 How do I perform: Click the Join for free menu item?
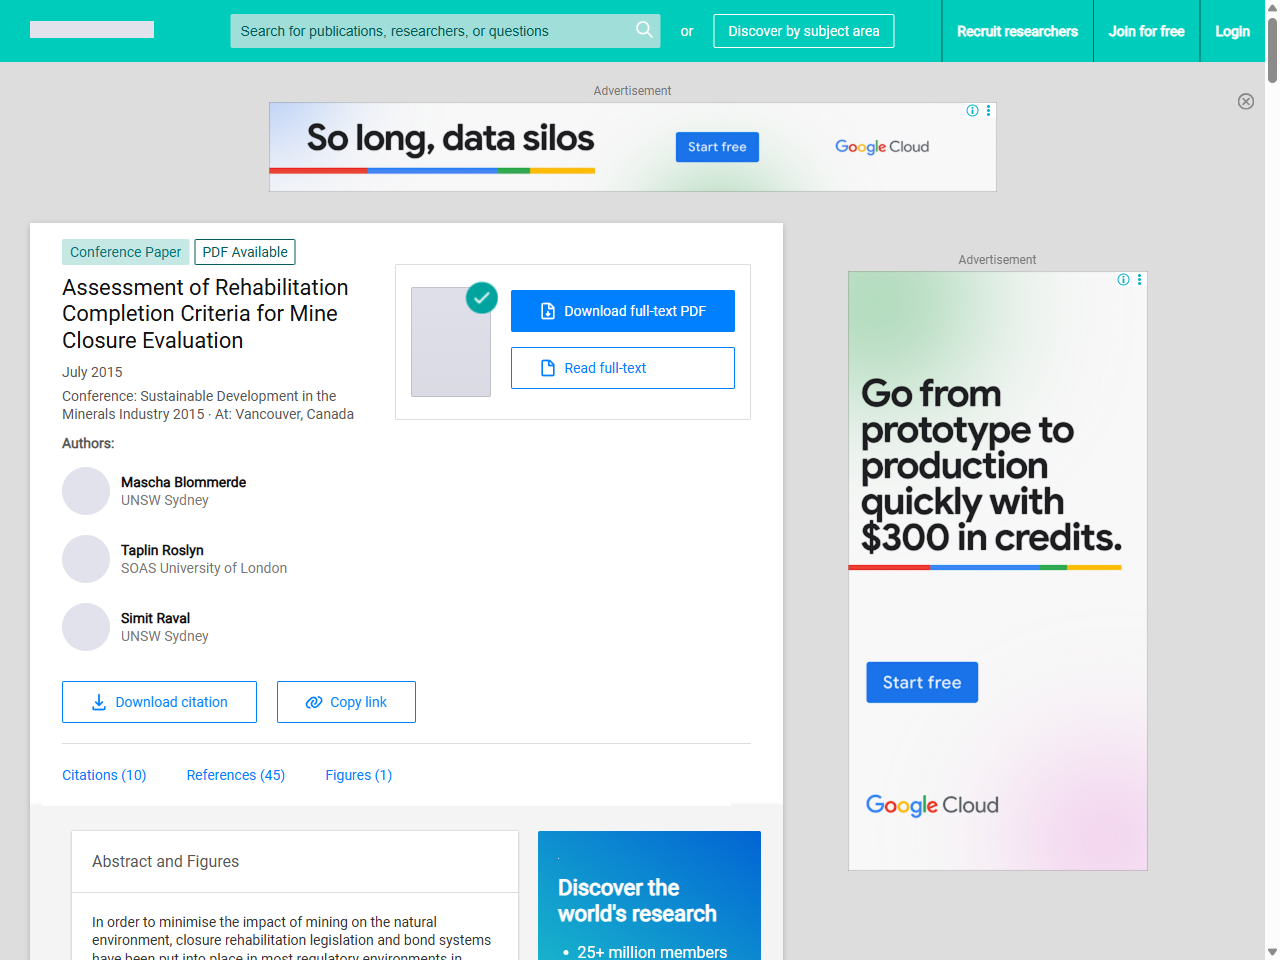click(x=1146, y=31)
